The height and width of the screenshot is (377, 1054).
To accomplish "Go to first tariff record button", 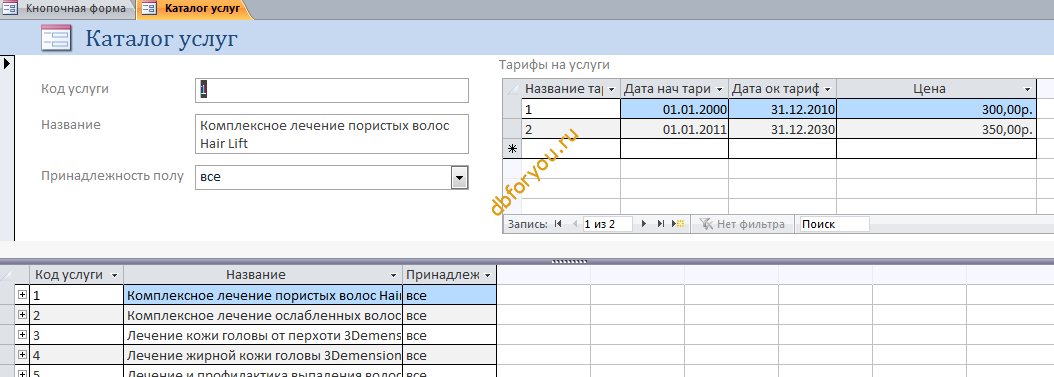I will [558, 224].
